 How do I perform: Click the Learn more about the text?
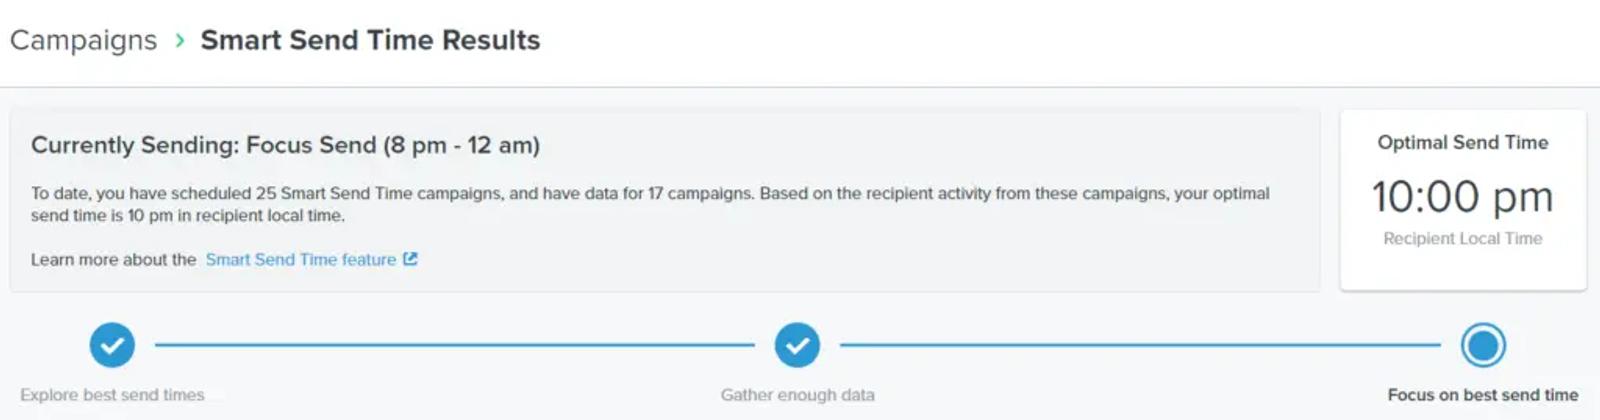[113, 259]
